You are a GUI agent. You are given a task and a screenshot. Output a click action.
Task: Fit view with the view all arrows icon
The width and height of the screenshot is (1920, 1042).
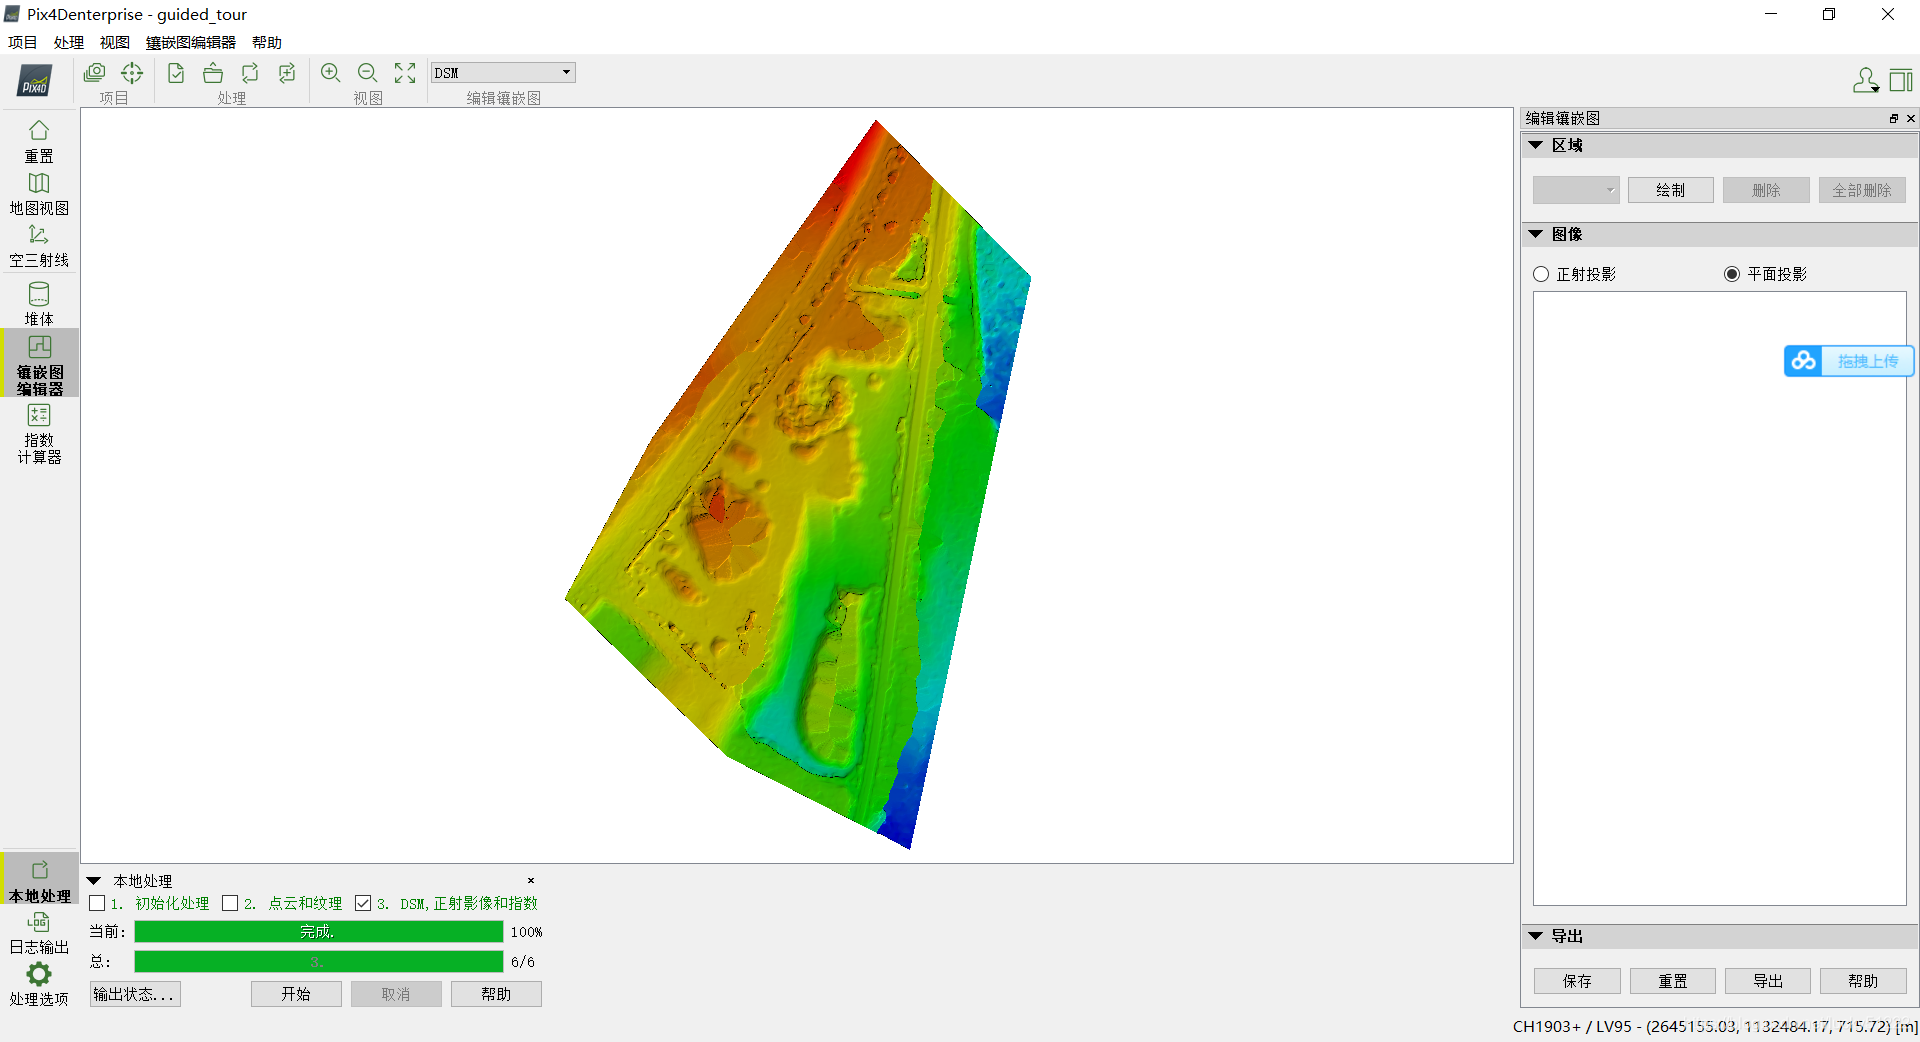(405, 73)
